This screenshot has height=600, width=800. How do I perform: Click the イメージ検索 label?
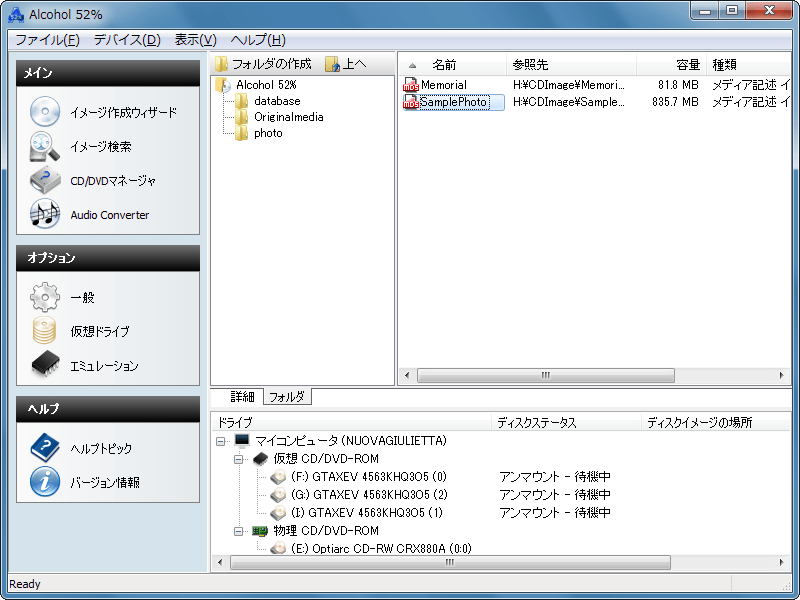pyautogui.click(x=101, y=147)
